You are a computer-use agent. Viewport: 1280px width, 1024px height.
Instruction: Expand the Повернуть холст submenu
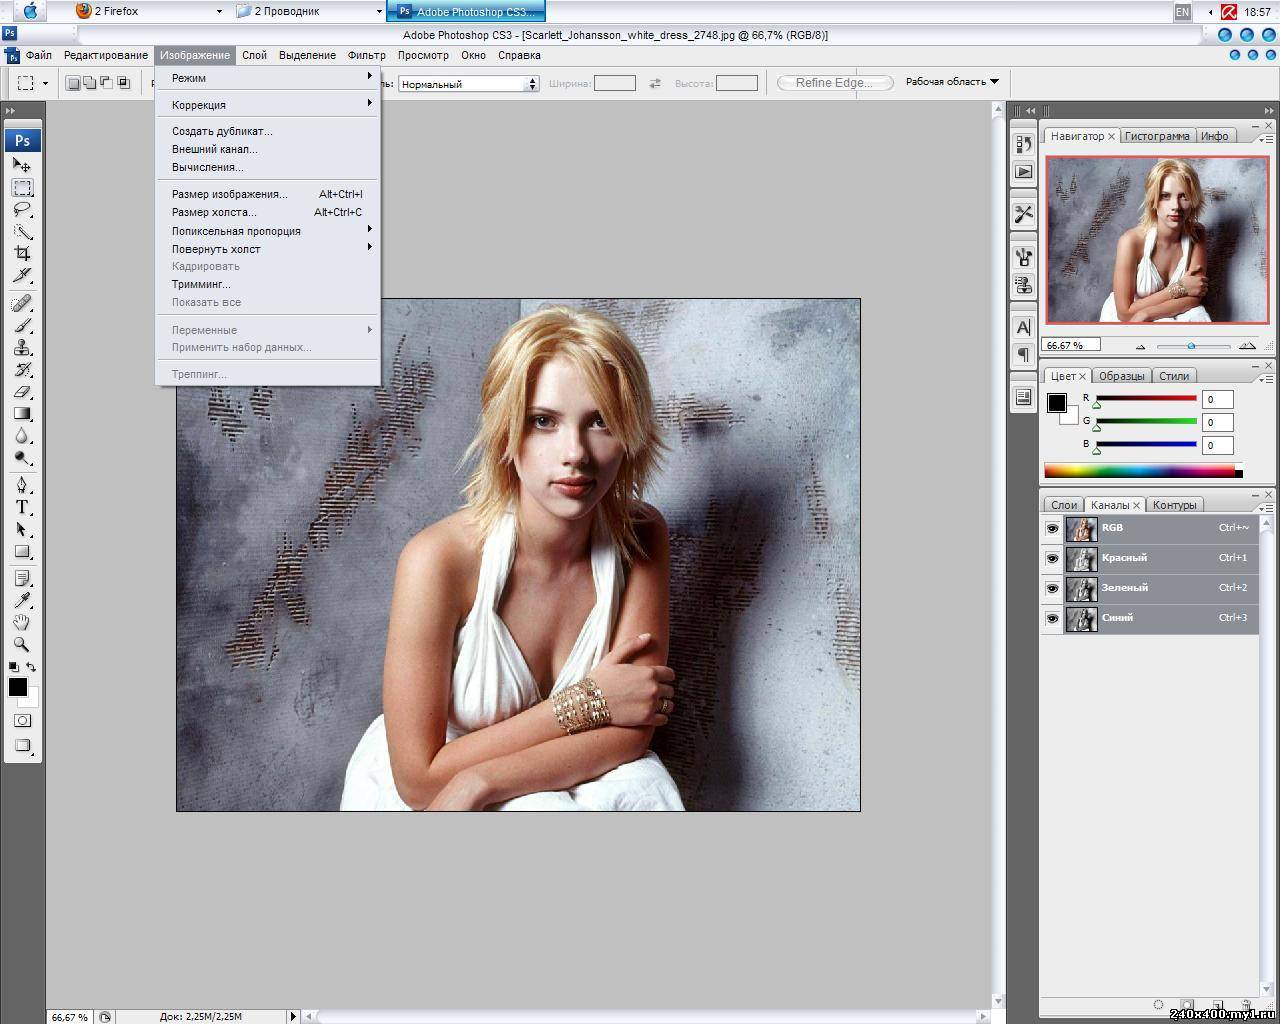click(268, 249)
